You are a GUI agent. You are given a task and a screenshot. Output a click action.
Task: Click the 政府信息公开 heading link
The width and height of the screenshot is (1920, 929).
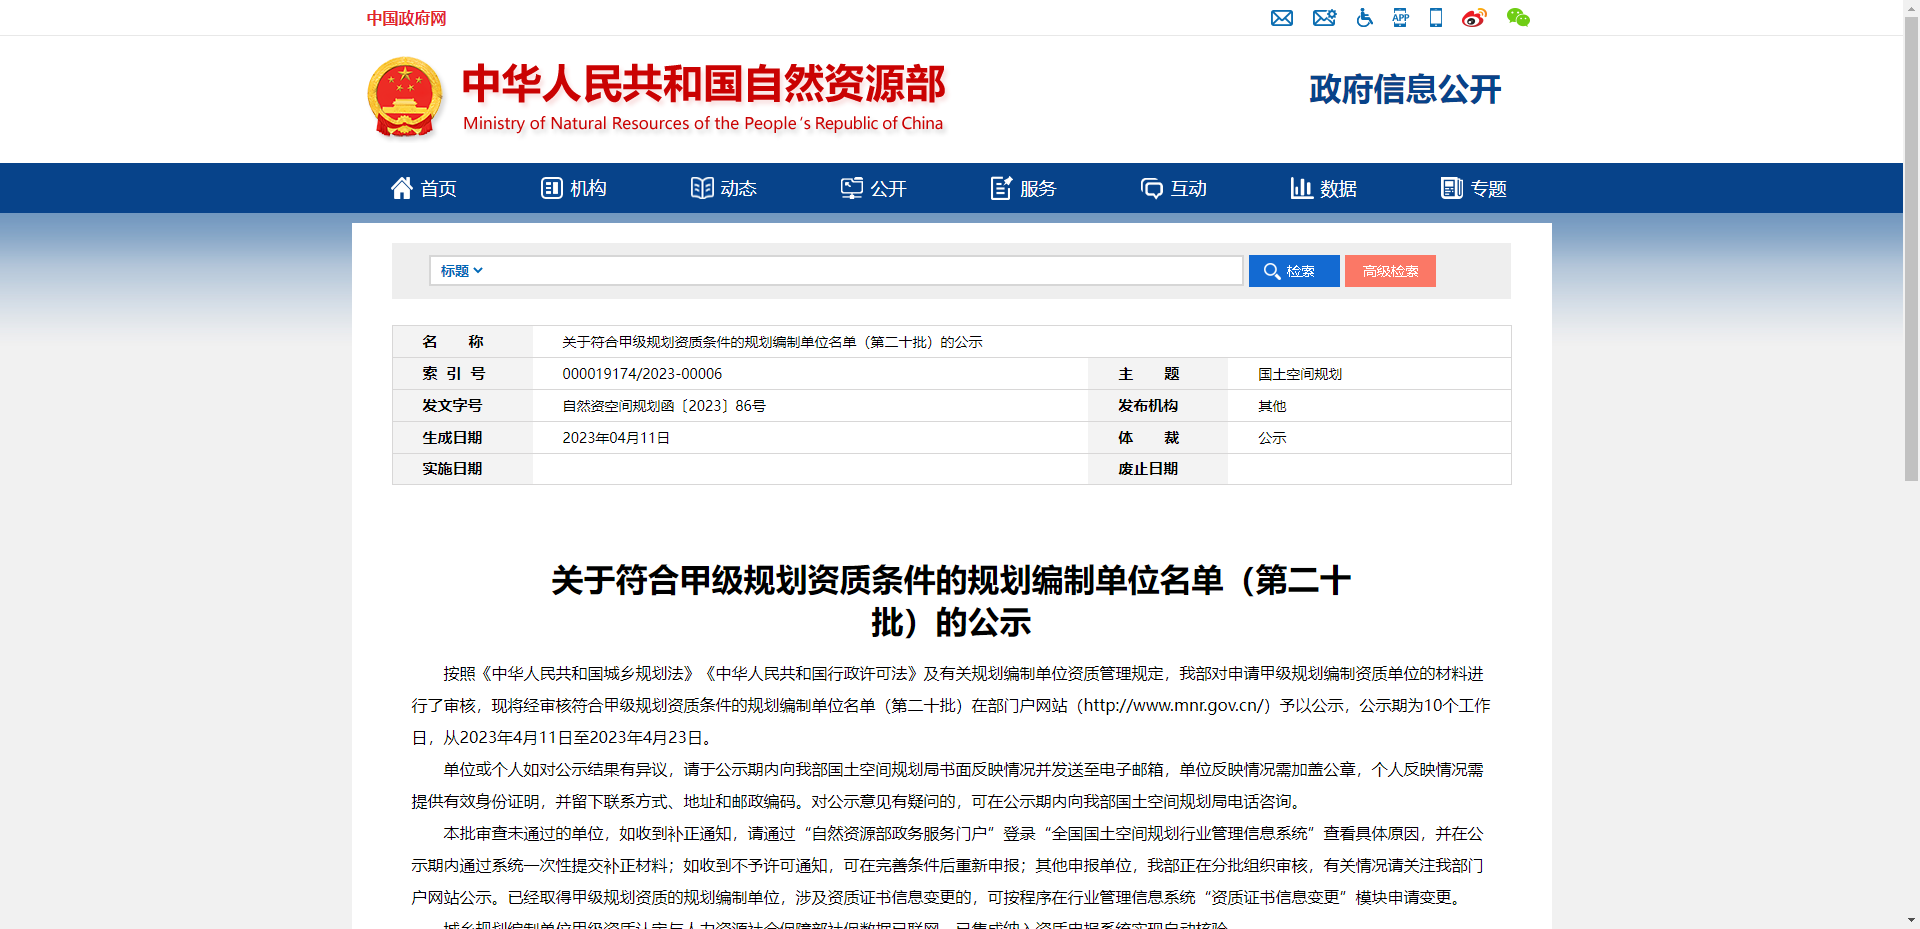1404,90
